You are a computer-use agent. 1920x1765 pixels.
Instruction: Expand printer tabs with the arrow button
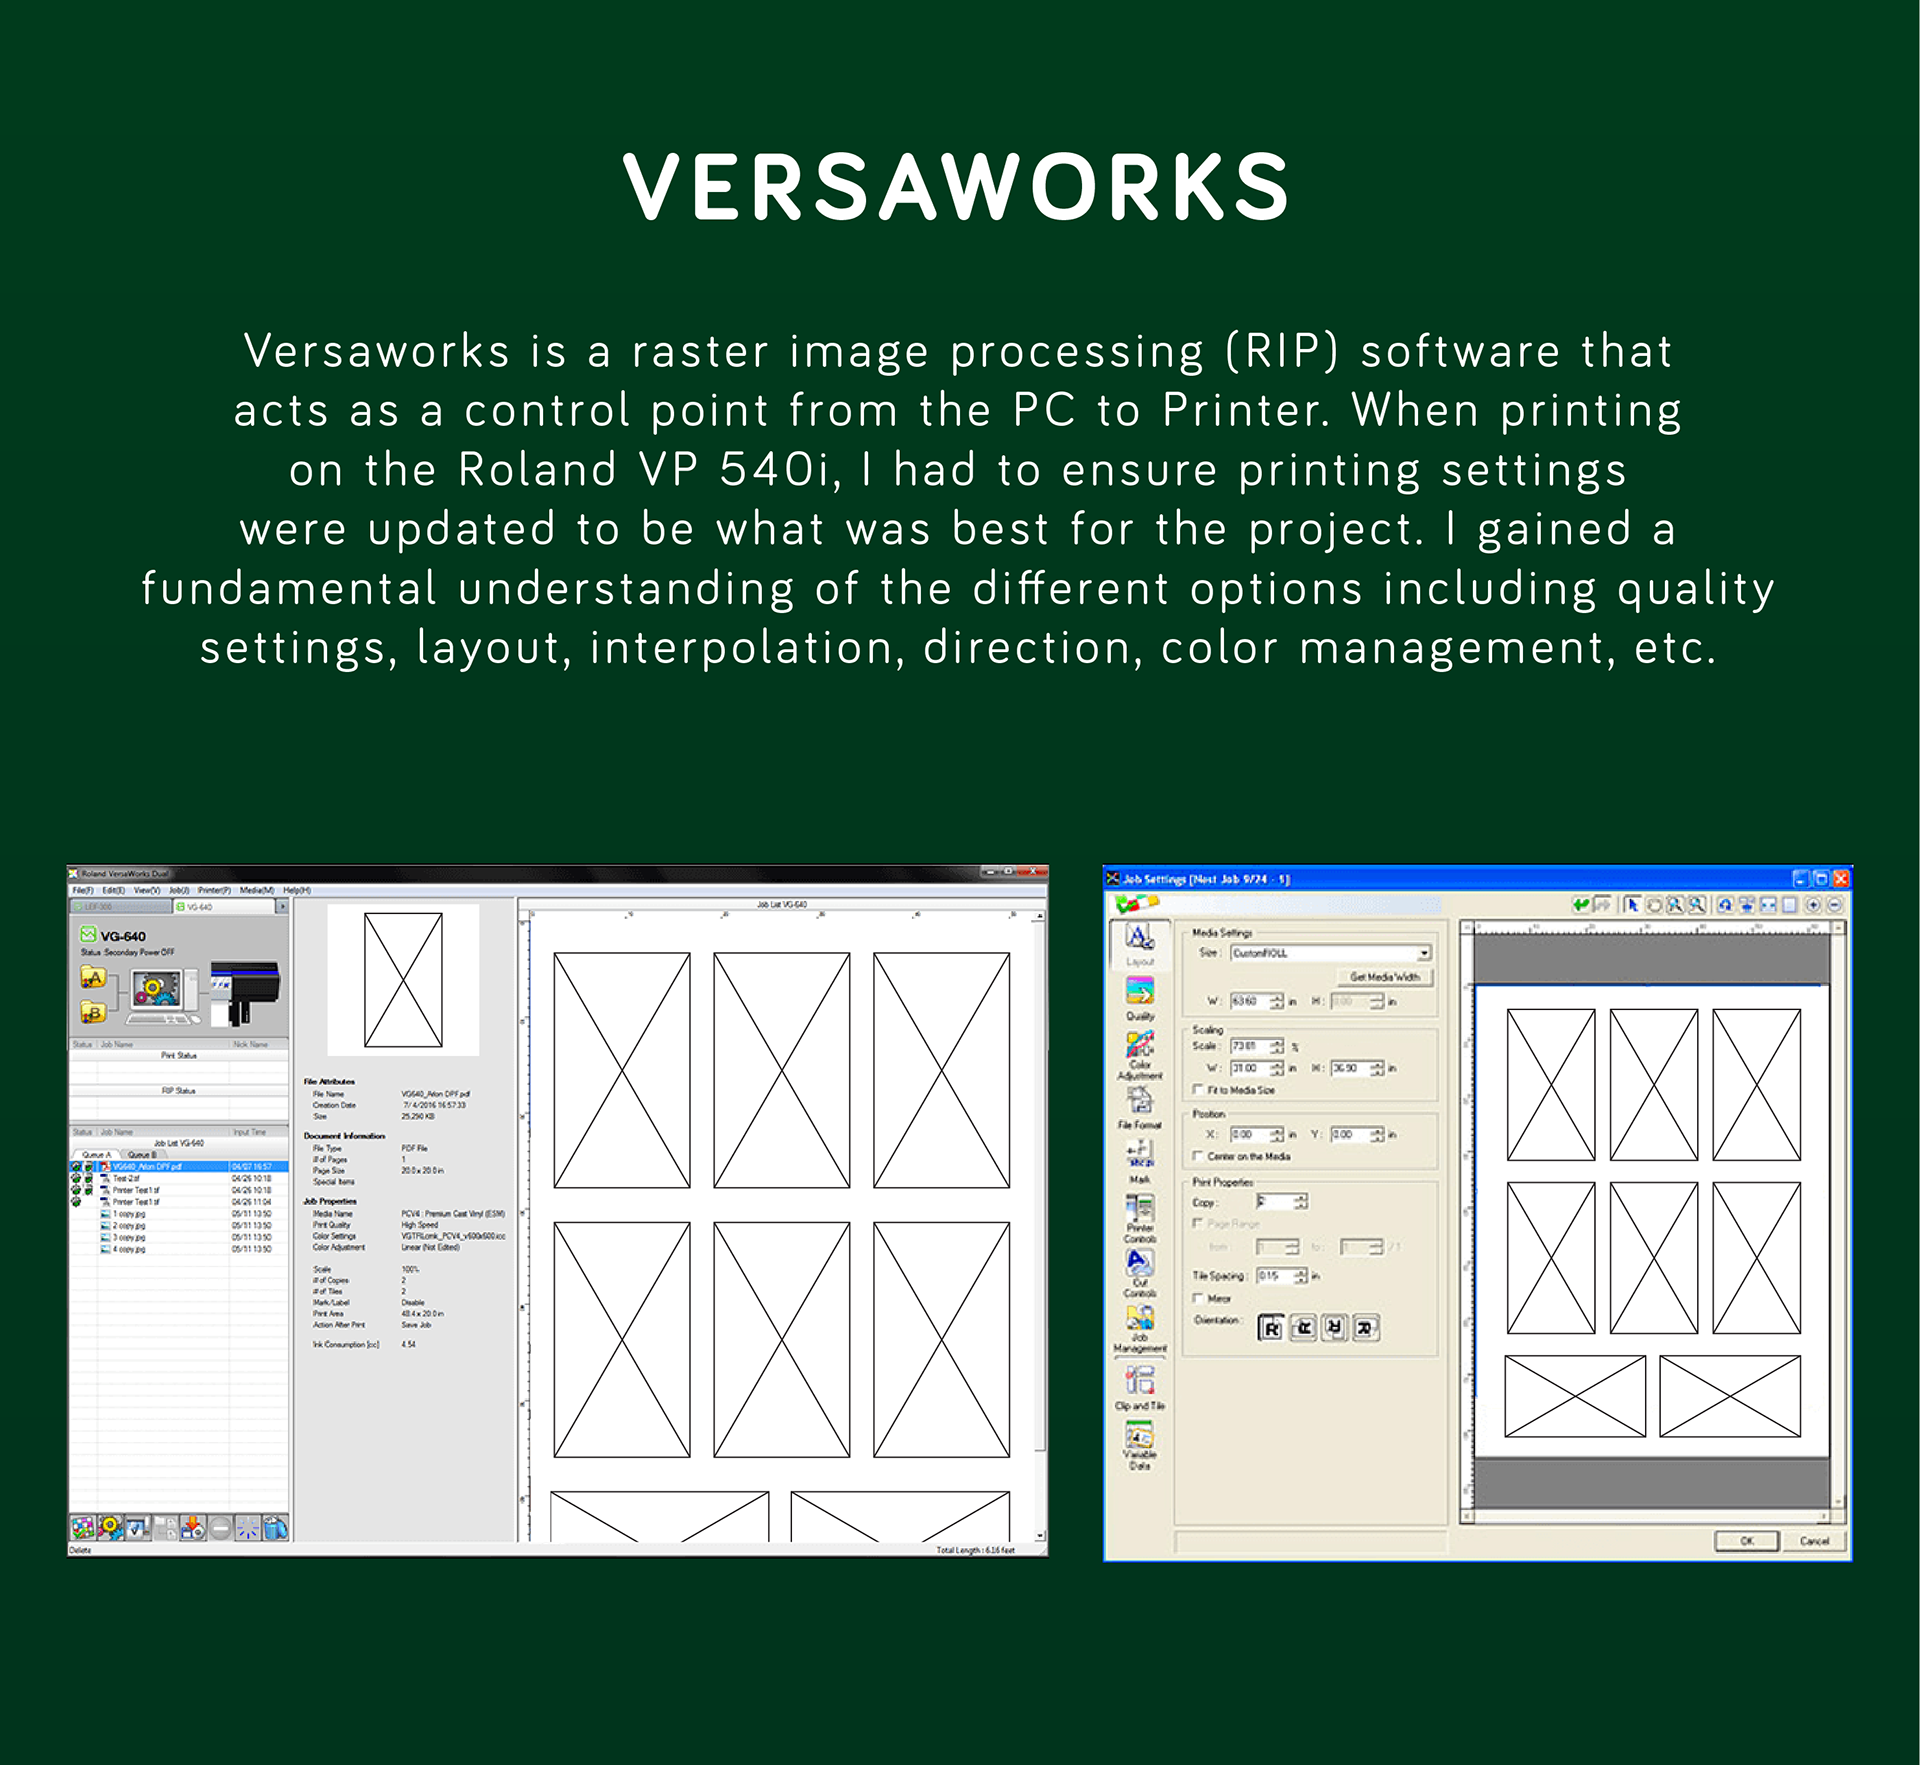pos(282,907)
